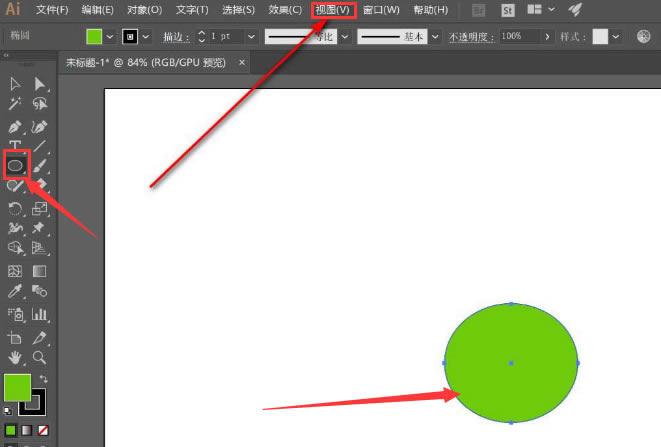Select the Rotate tool
Image resolution: width=661 pixels, height=447 pixels.
pyautogui.click(x=15, y=209)
